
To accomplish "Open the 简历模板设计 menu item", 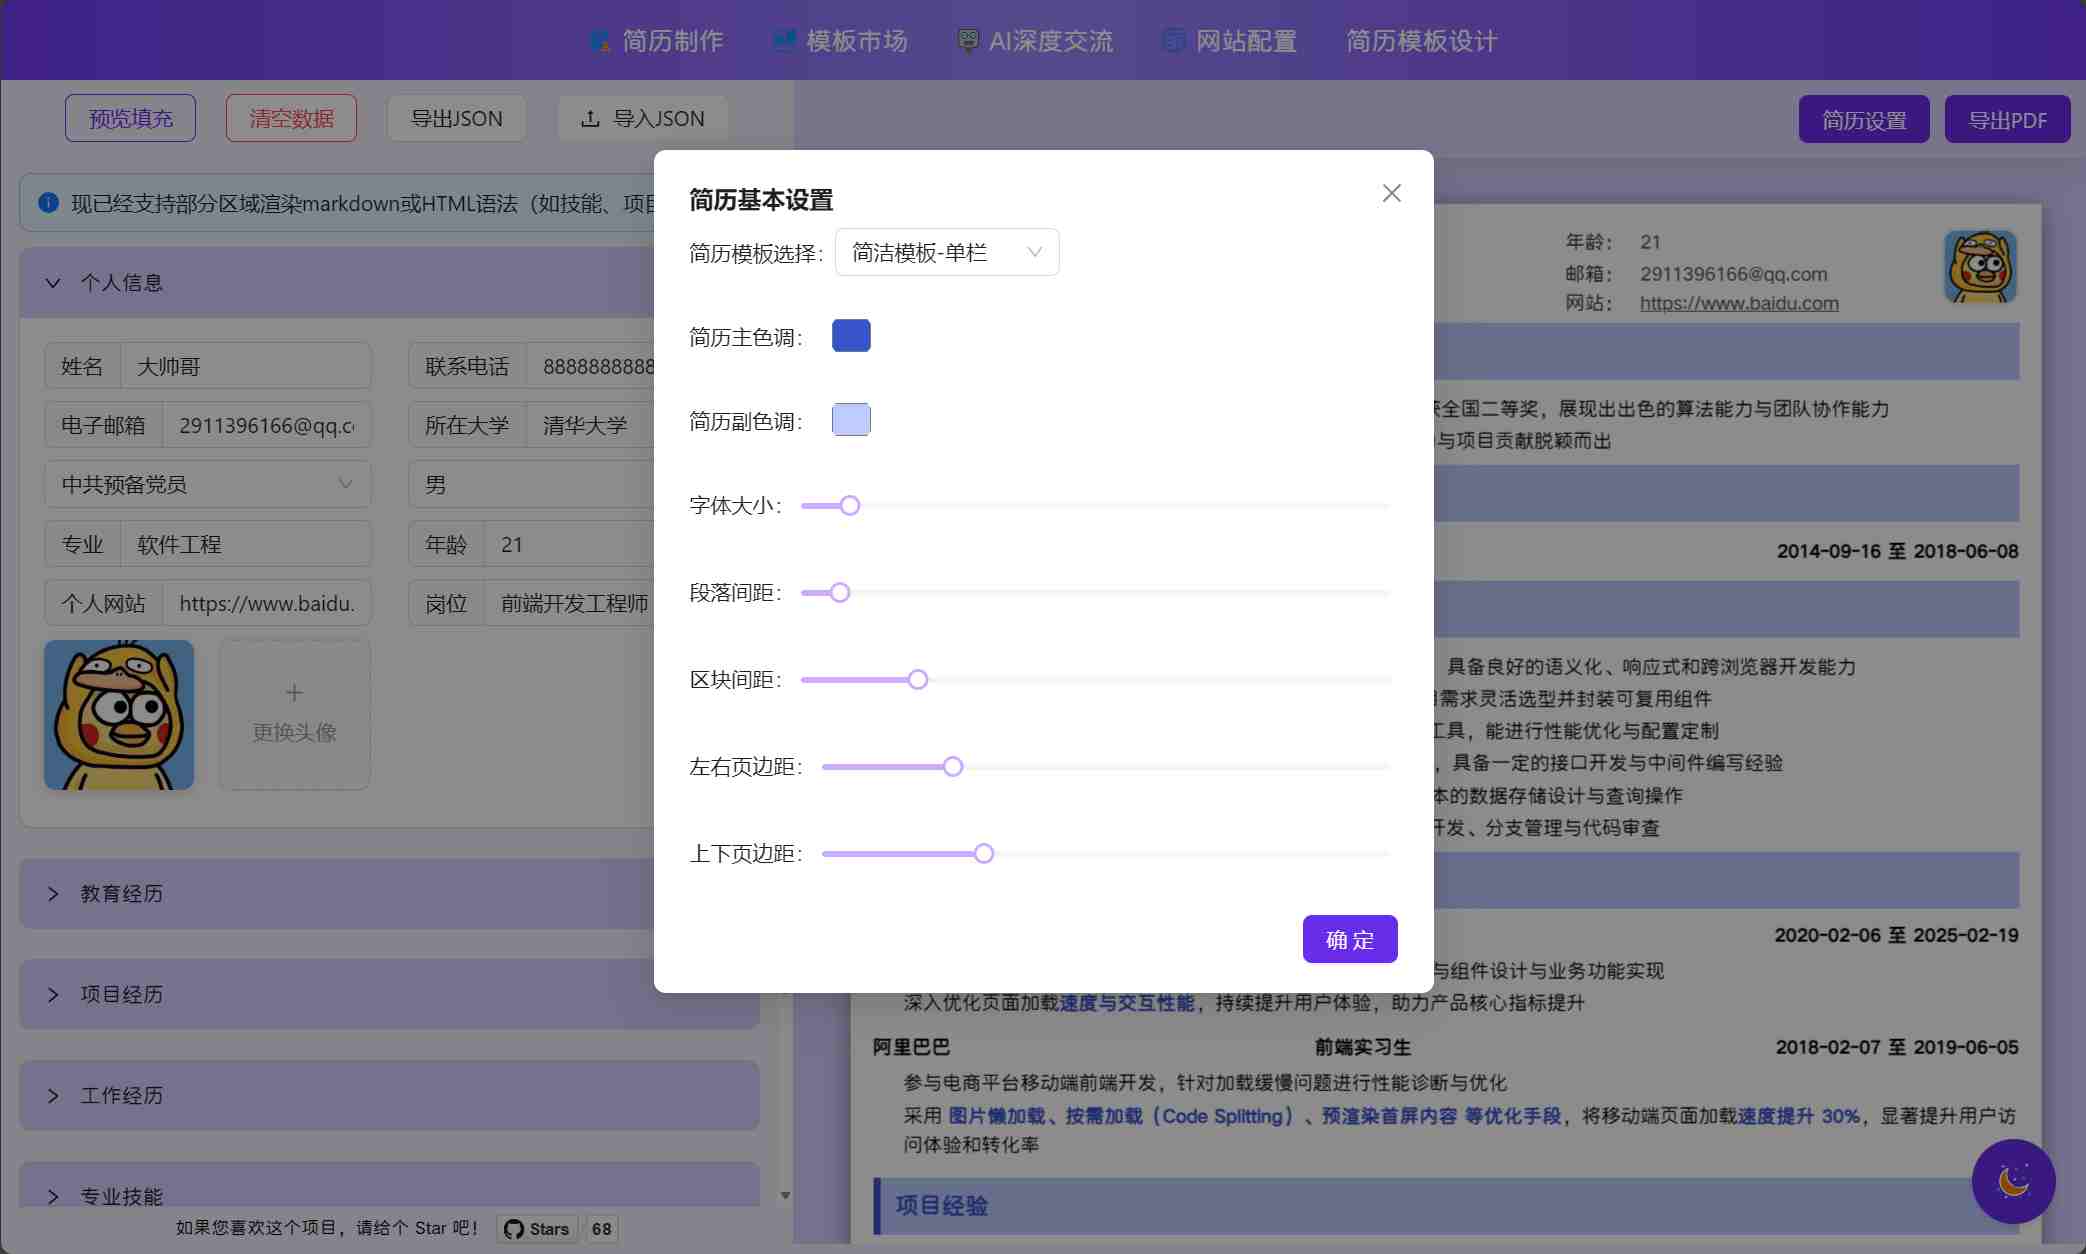I will click(x=1420, y=41).
